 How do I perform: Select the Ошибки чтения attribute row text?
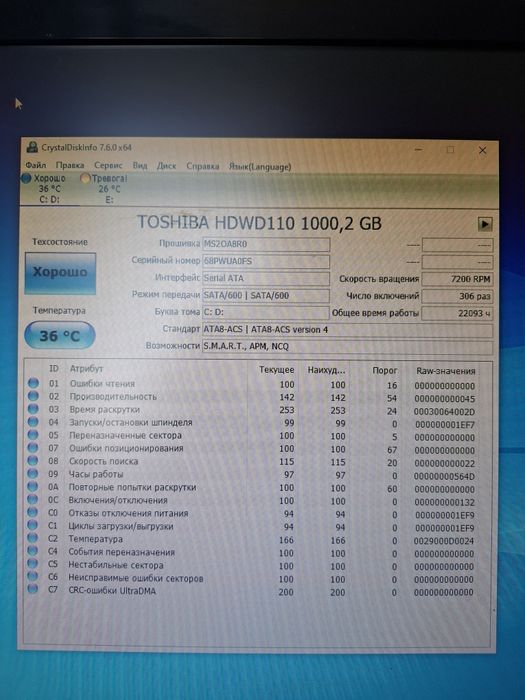102,383
